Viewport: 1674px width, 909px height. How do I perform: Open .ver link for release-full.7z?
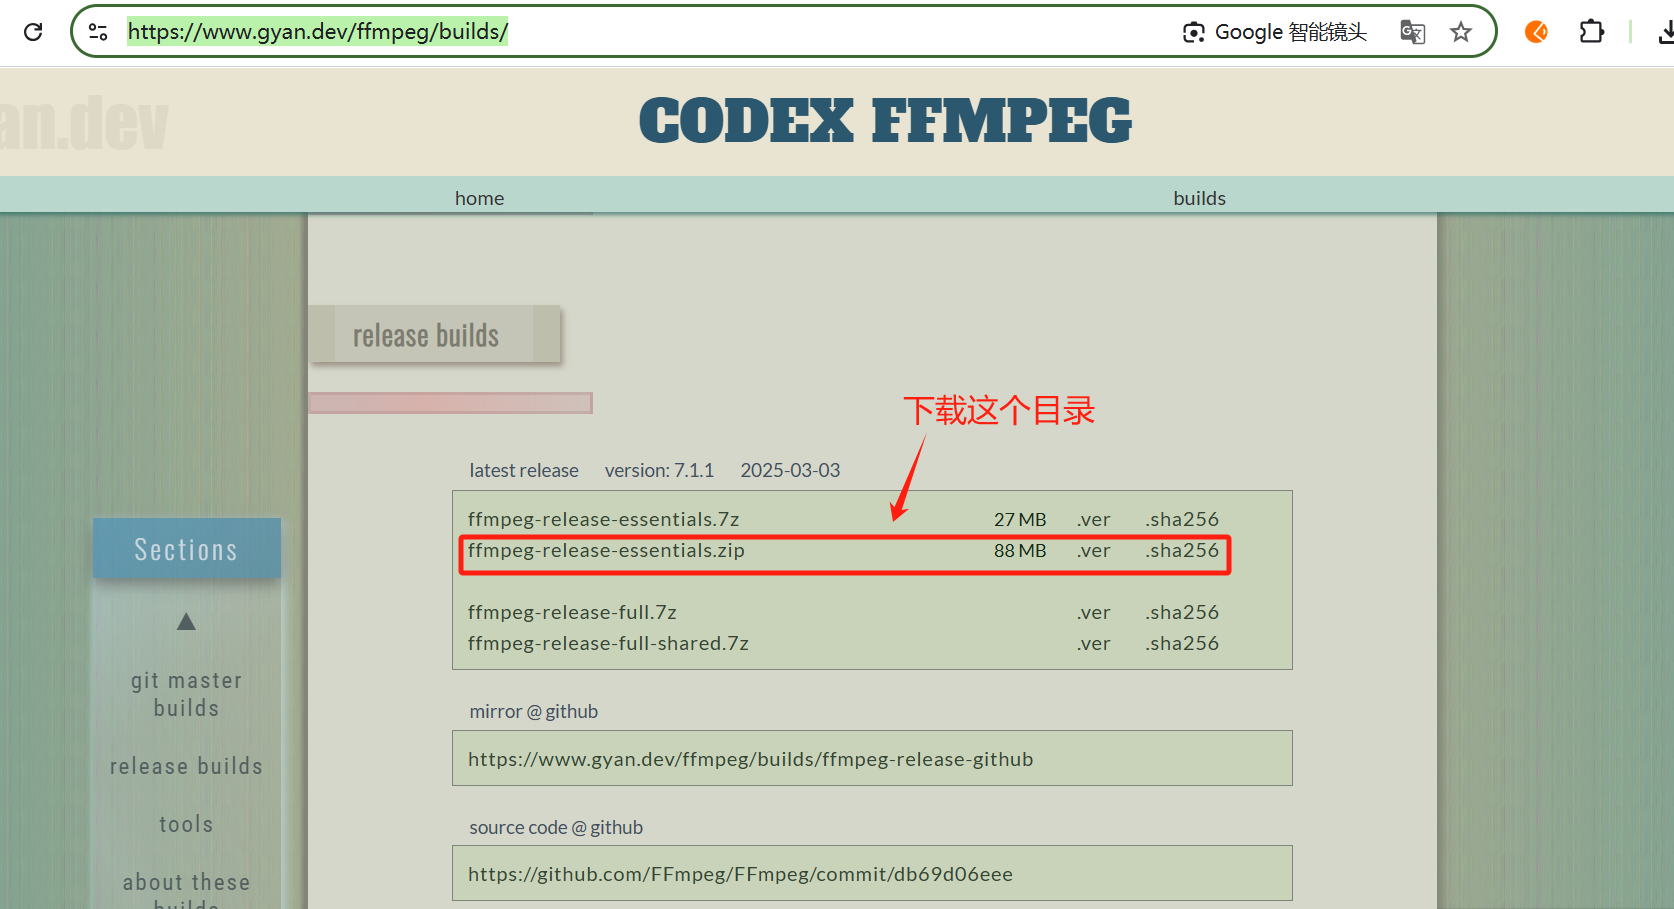[x=1094, y=612]
